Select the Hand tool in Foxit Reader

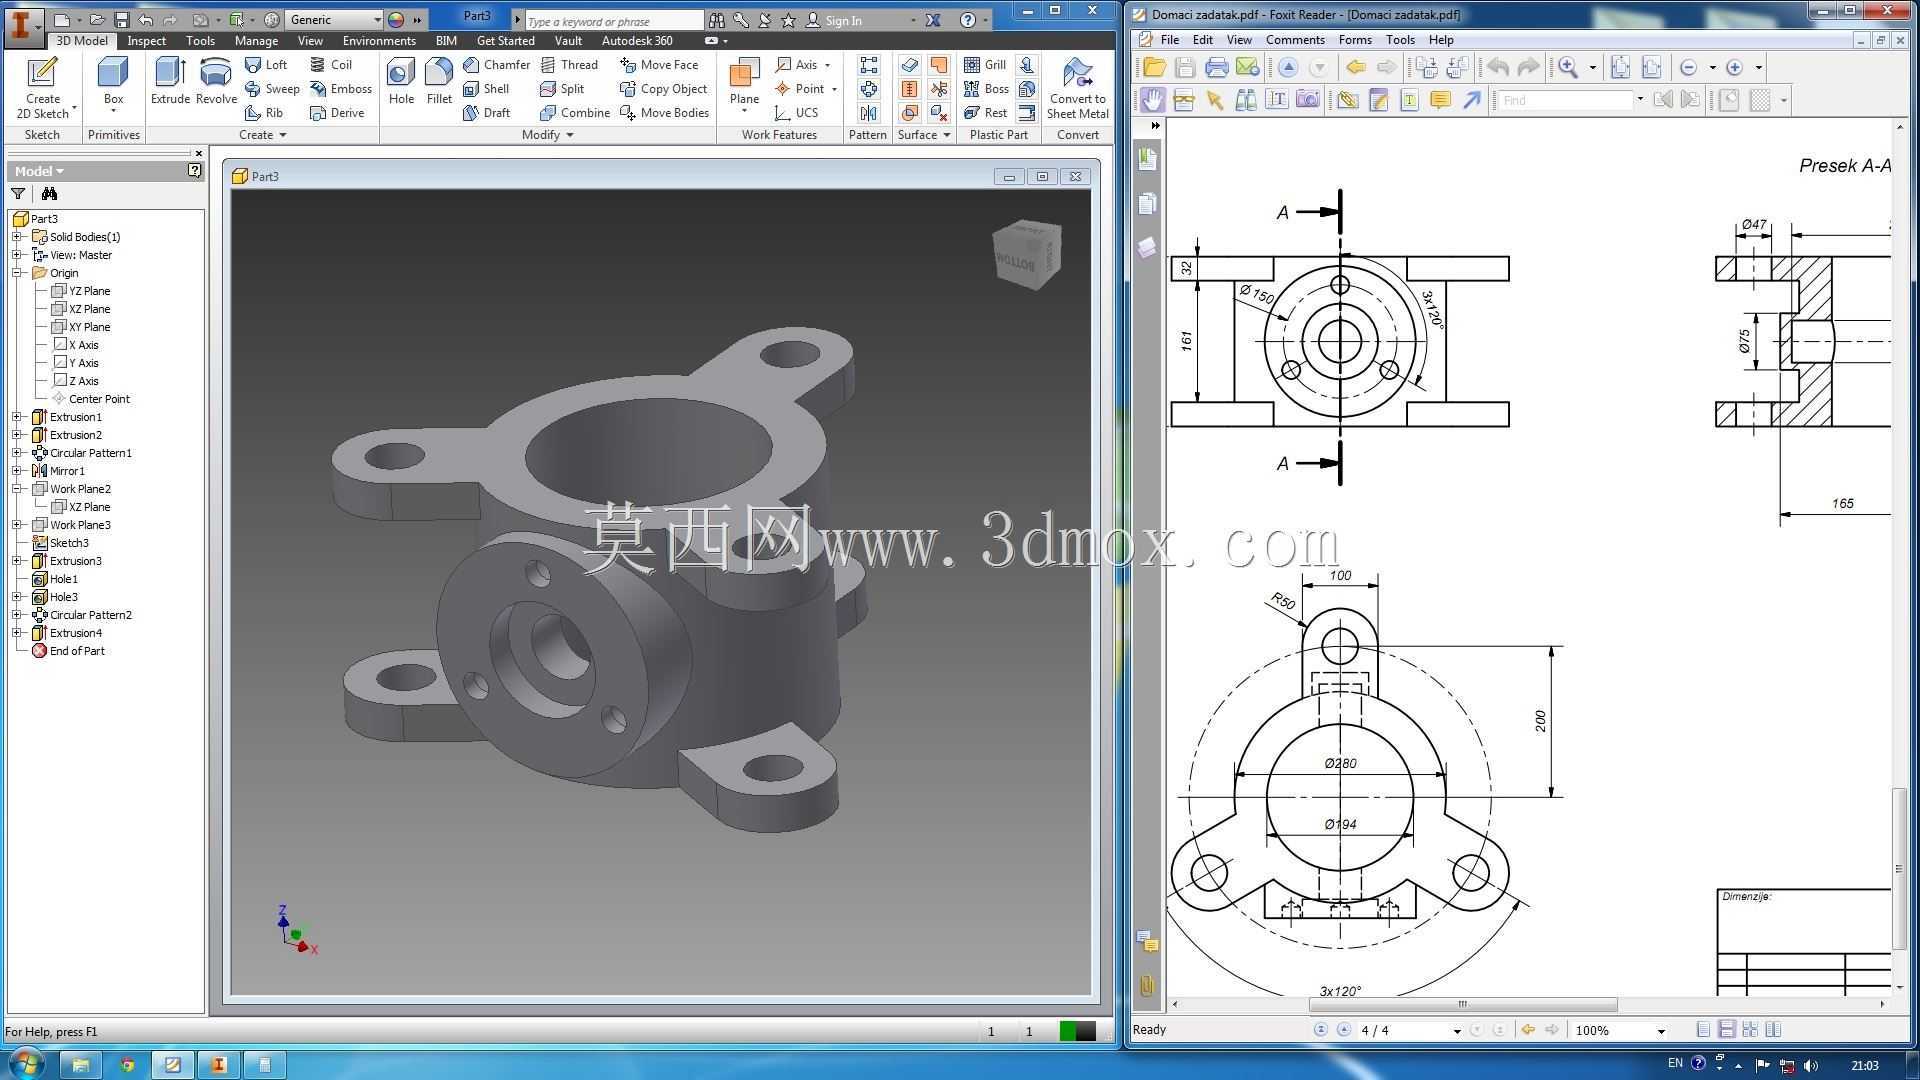tap(1153, 100)
